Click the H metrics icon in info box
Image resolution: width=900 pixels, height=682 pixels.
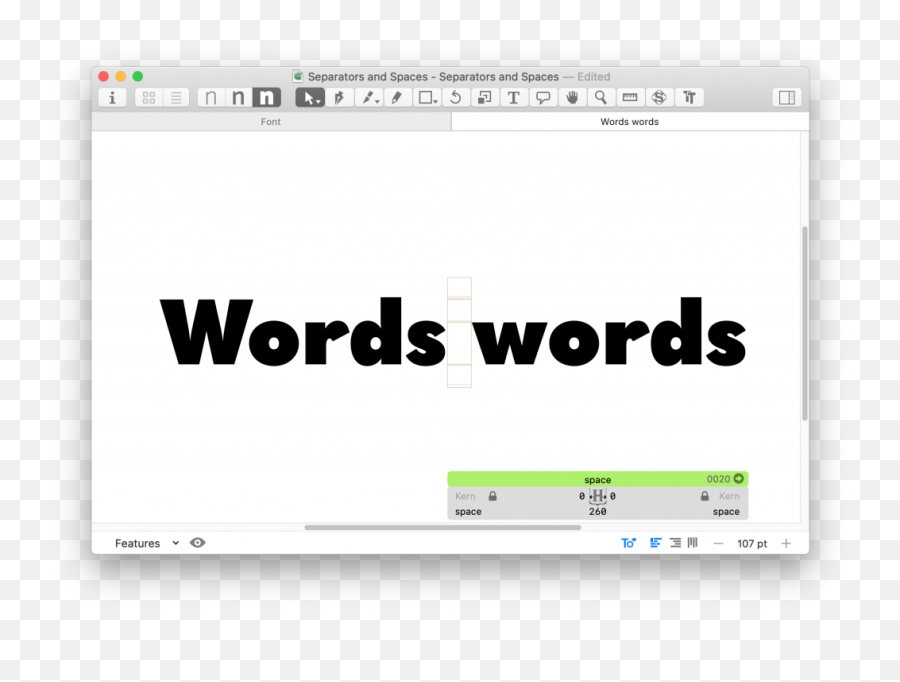pos(598,496)
